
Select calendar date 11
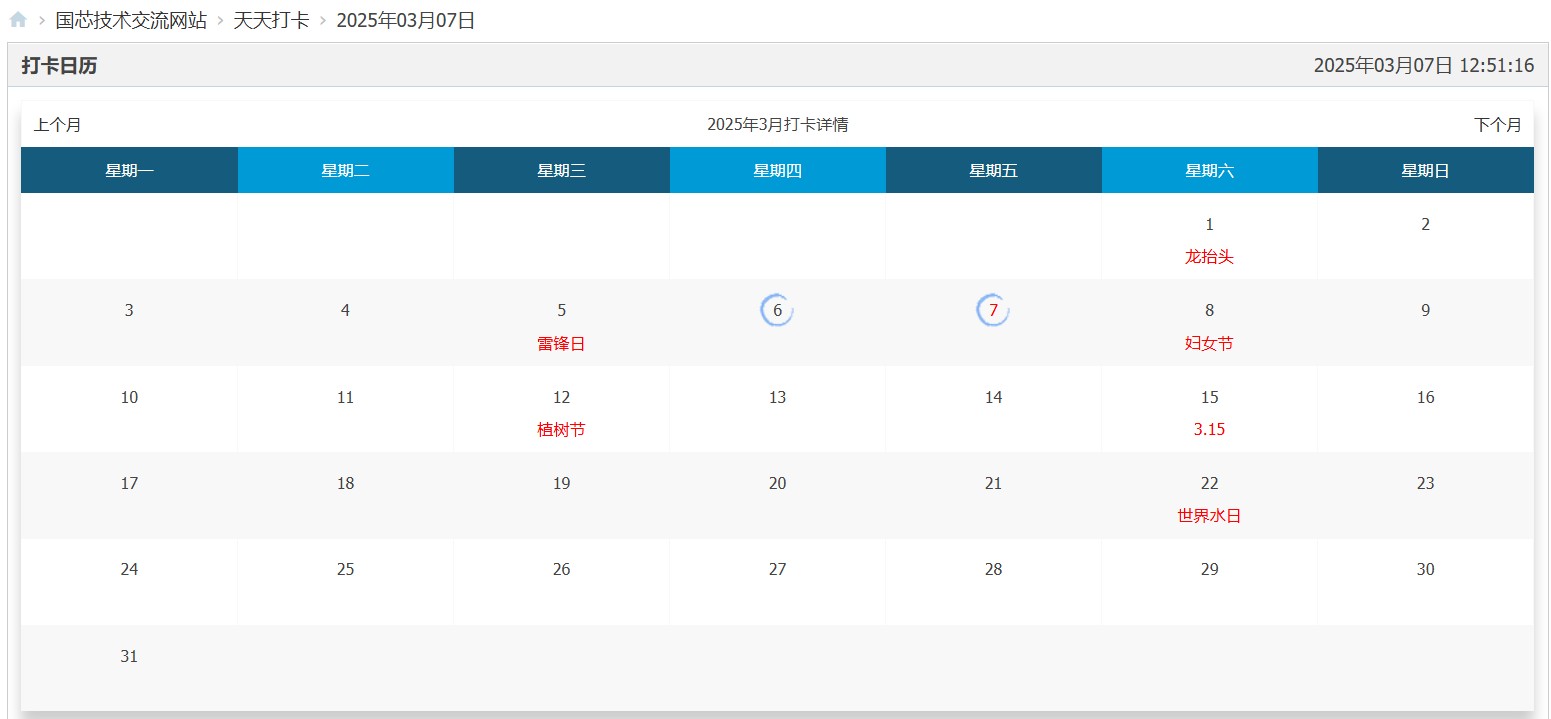point(345,397)
